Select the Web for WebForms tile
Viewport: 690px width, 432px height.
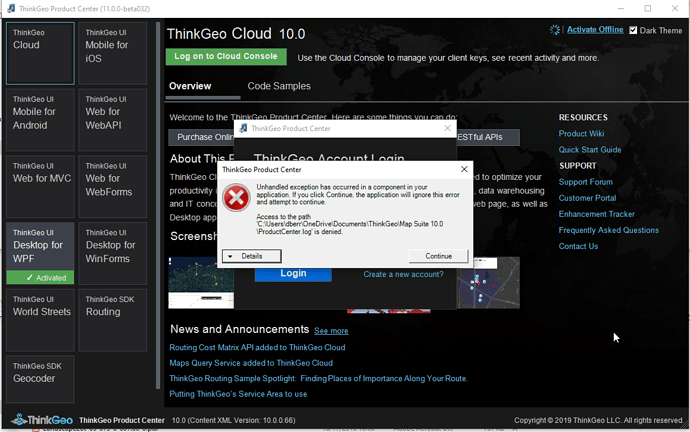113,187
